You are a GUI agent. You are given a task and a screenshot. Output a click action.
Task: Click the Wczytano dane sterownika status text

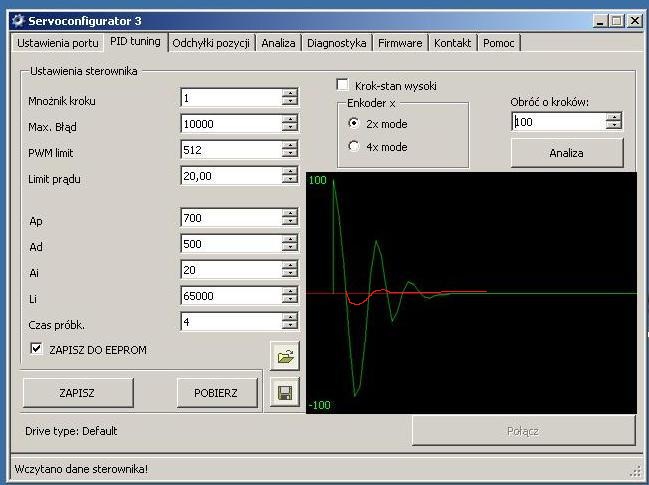[x=81, y=469]
